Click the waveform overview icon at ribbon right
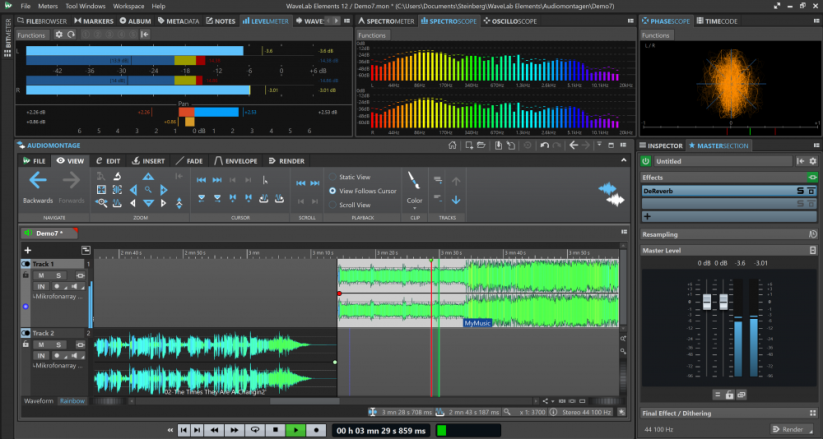This screenshot has height=439, width=823. pyautogui.click(x=611, y=194)
